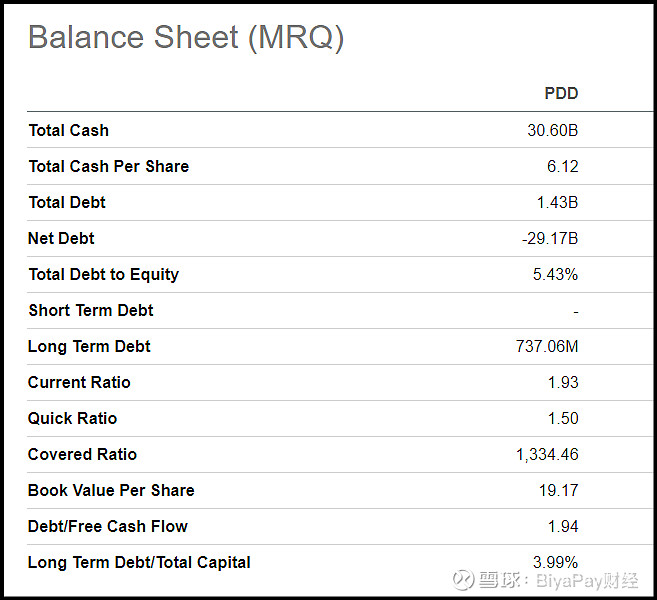Click the Total Cash value 30.60B
657x600 pixels.
(x=553, y=130)
